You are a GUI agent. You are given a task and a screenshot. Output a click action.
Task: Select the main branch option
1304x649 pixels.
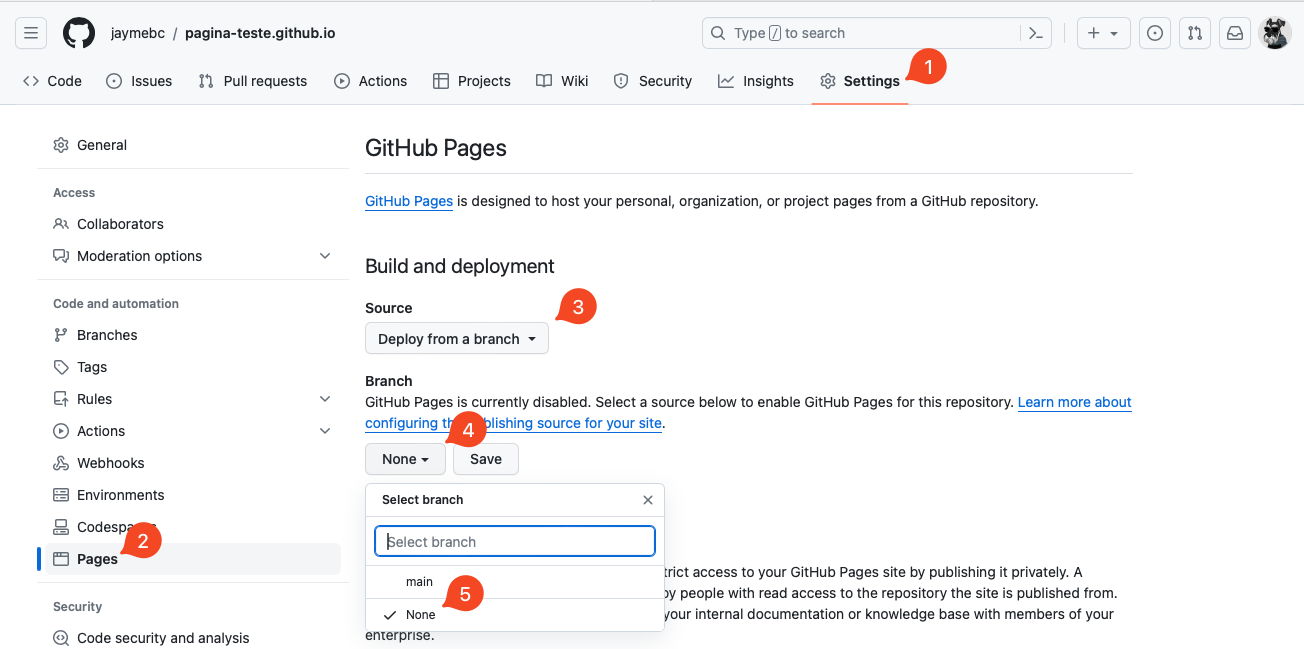coord(419,582)
